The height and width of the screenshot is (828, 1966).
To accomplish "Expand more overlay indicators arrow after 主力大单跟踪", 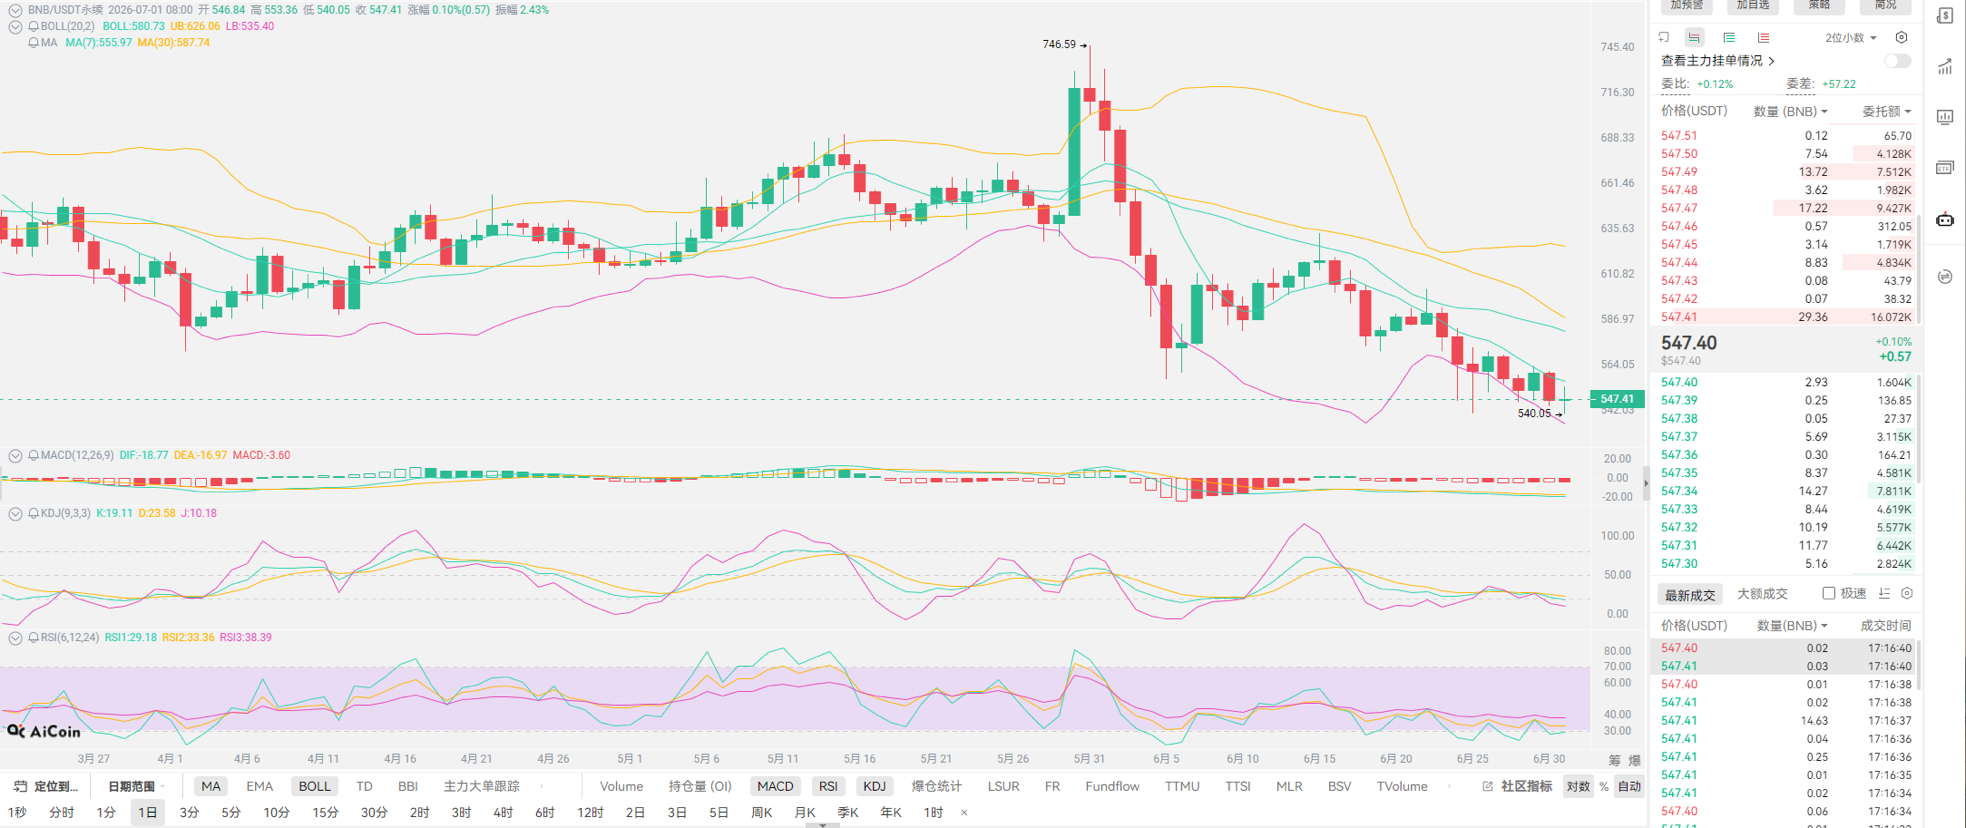I will pos(542,786).
